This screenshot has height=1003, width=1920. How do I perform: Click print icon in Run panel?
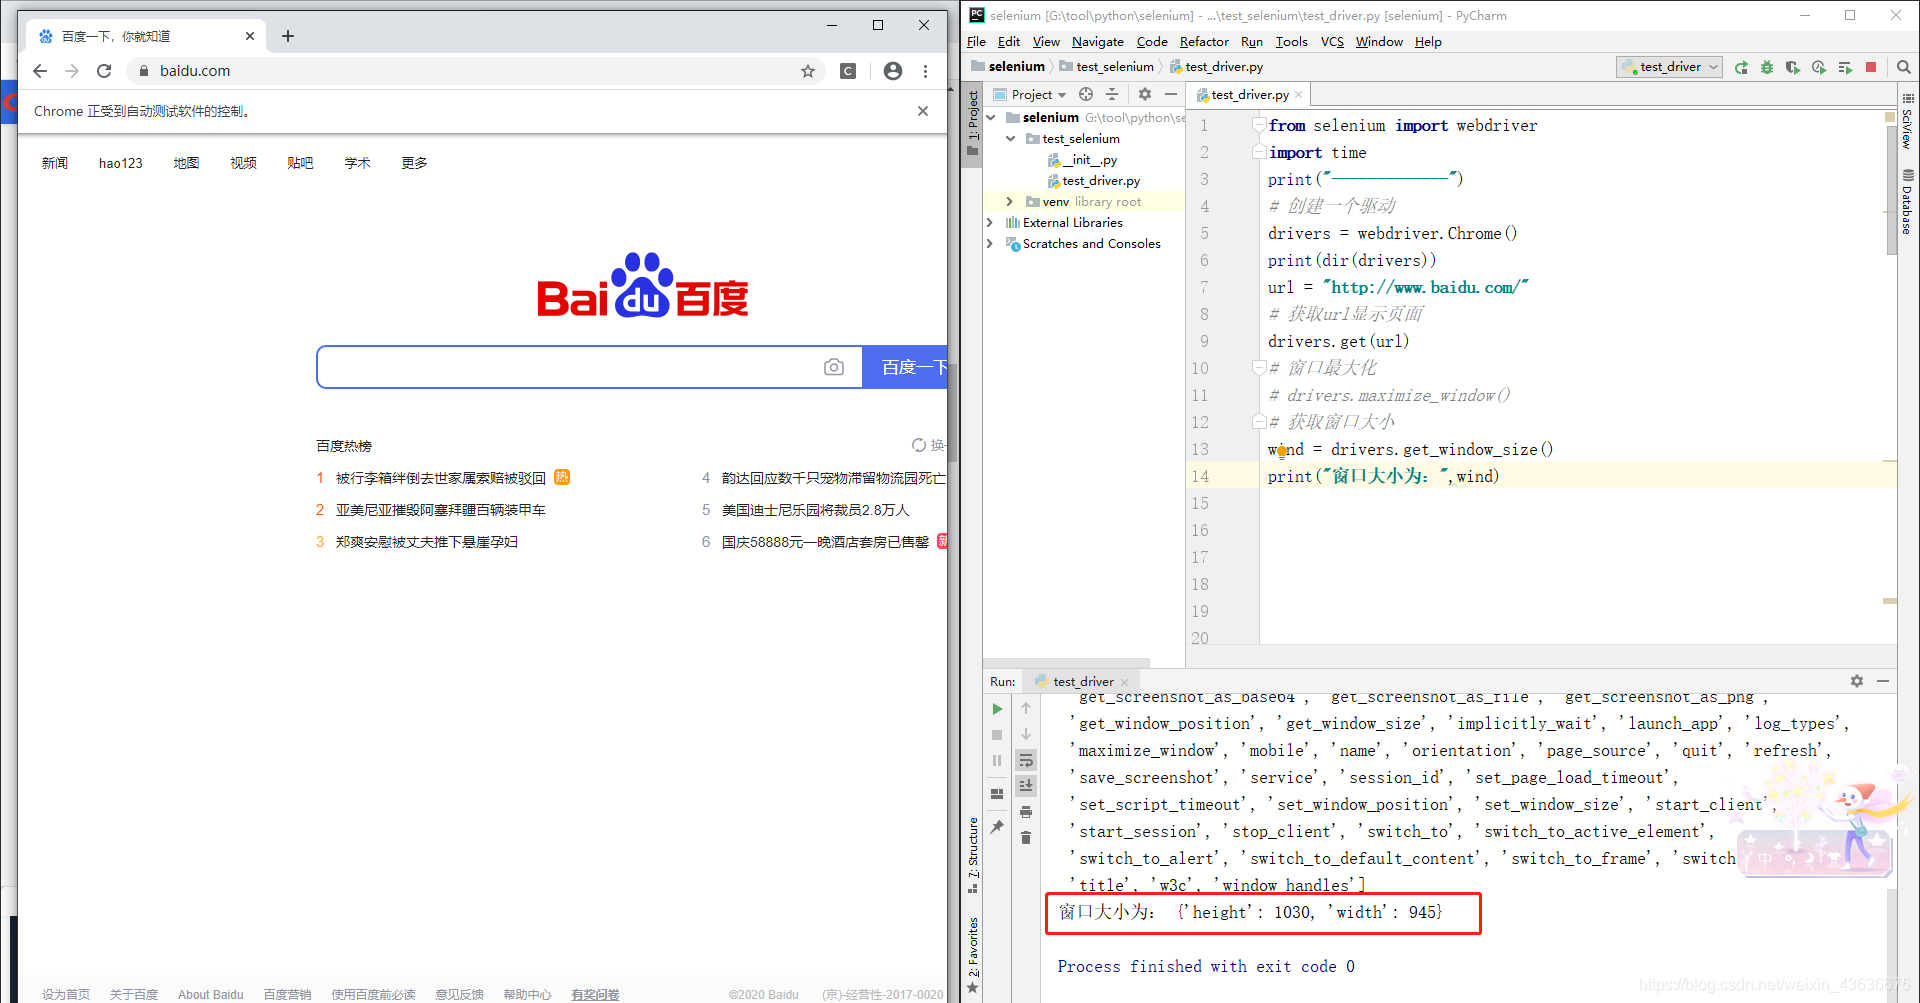pos(1026,812)
